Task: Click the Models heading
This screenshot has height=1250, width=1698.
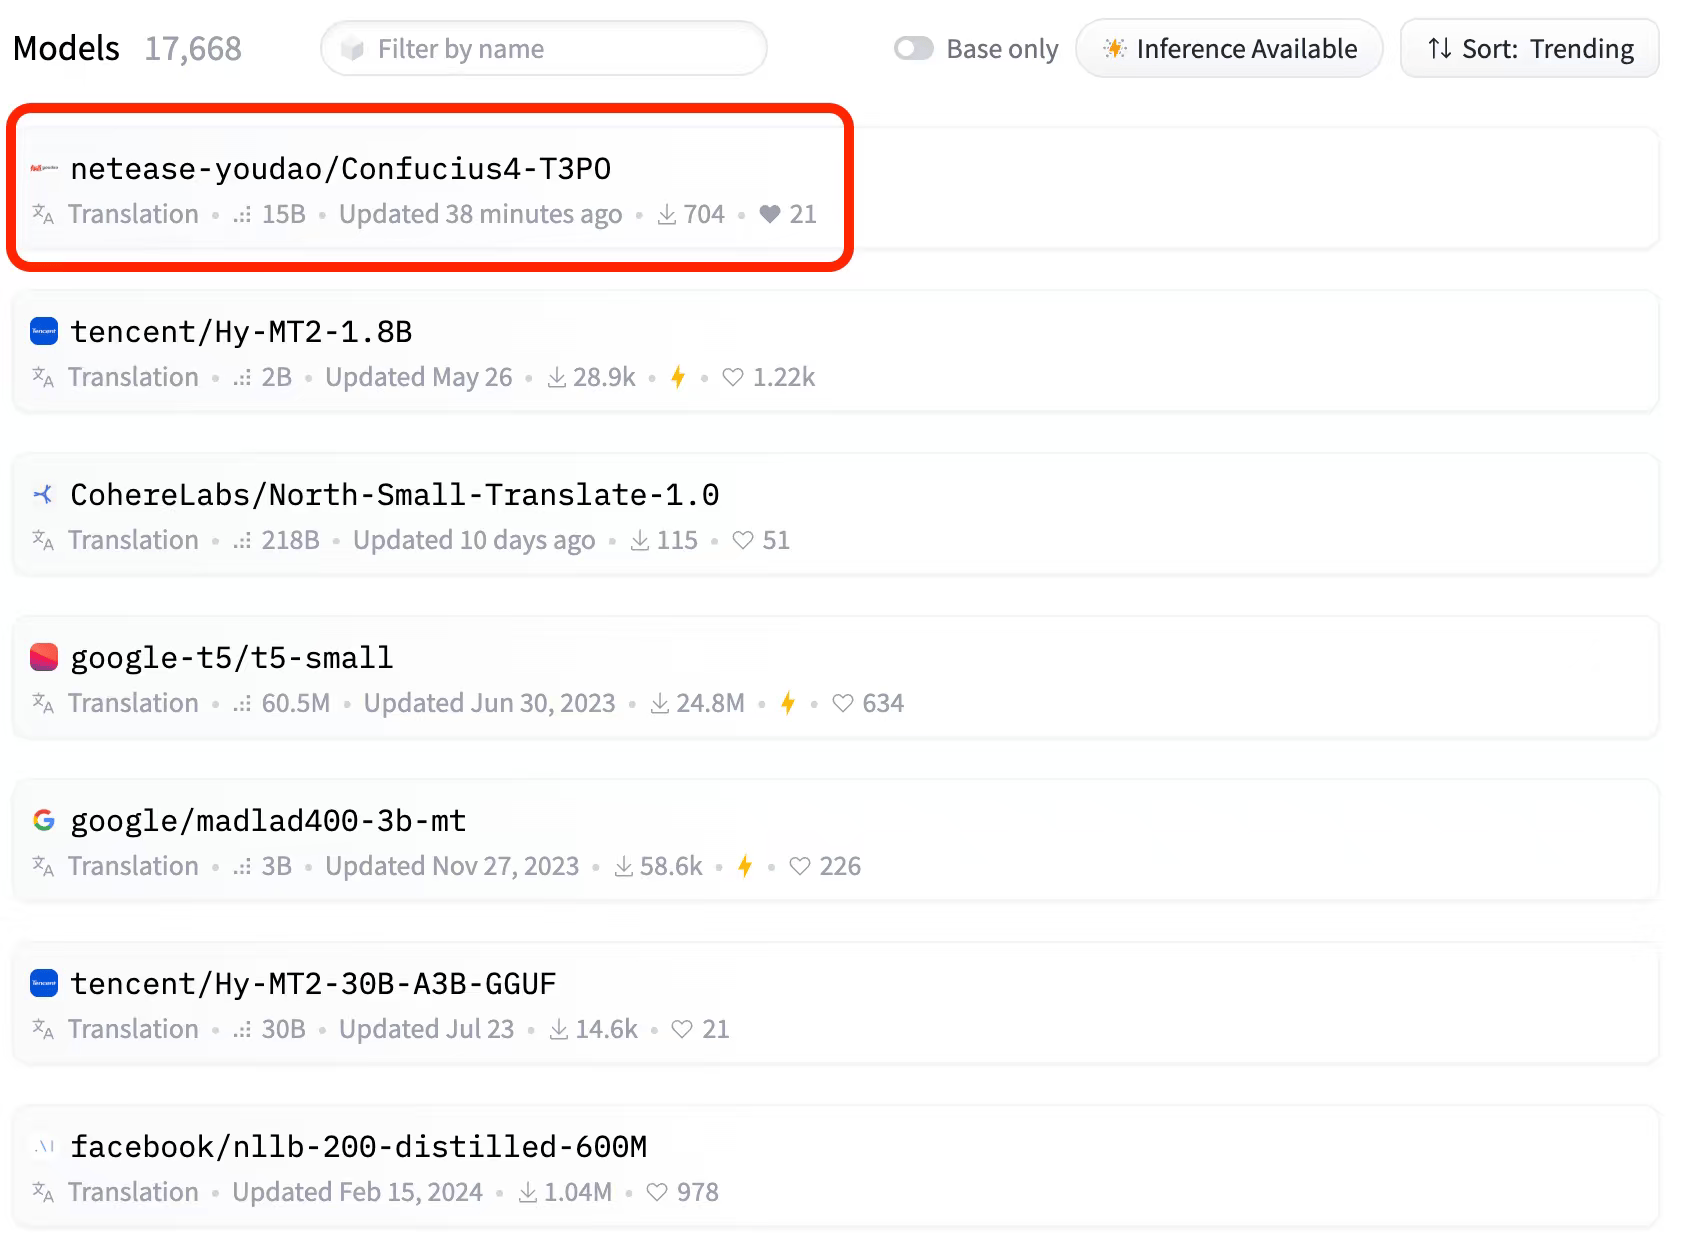Action: 66,48
